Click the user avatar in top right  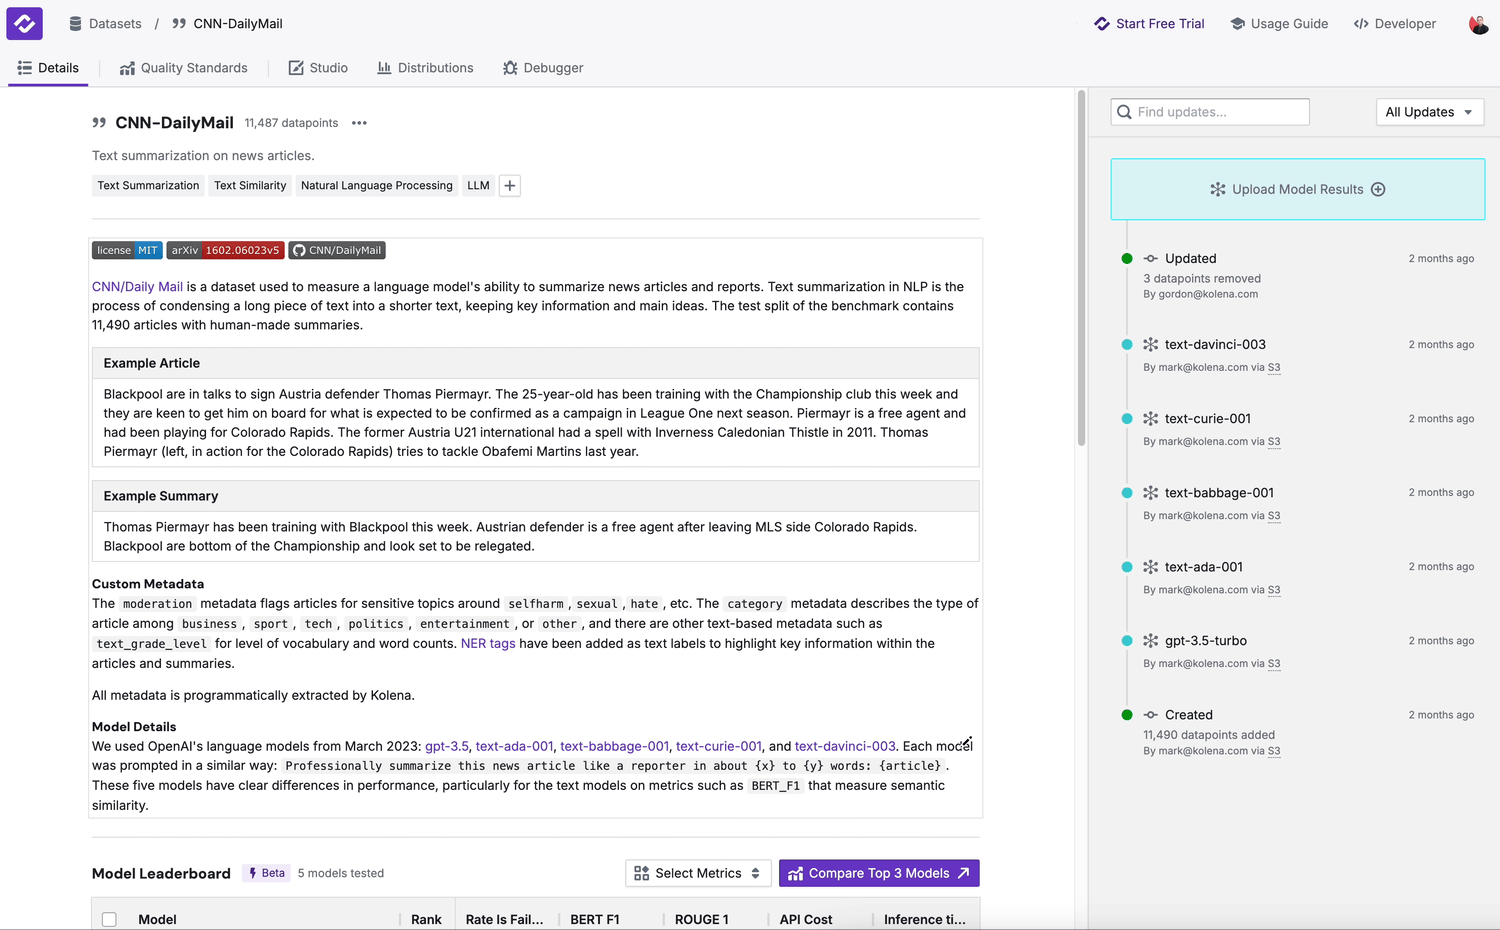(x=1477, y=24)
